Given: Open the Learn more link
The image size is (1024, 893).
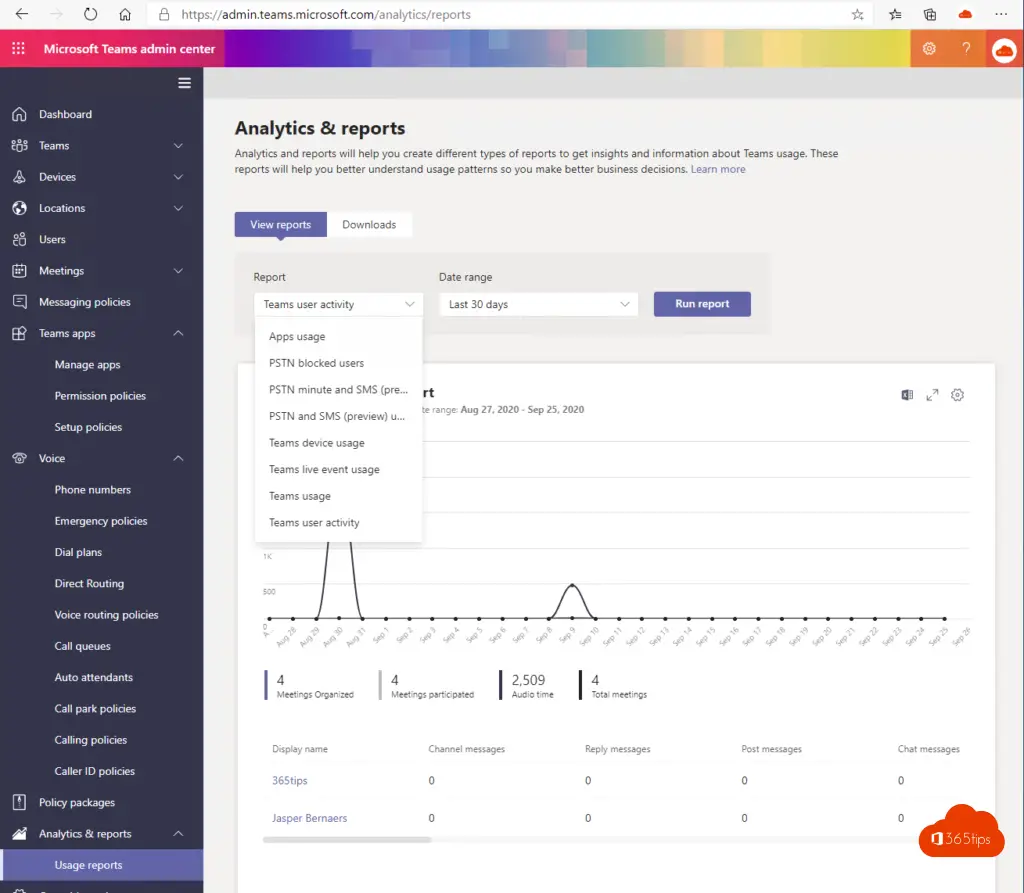Looking at the screenshot, I should point(718,169).
